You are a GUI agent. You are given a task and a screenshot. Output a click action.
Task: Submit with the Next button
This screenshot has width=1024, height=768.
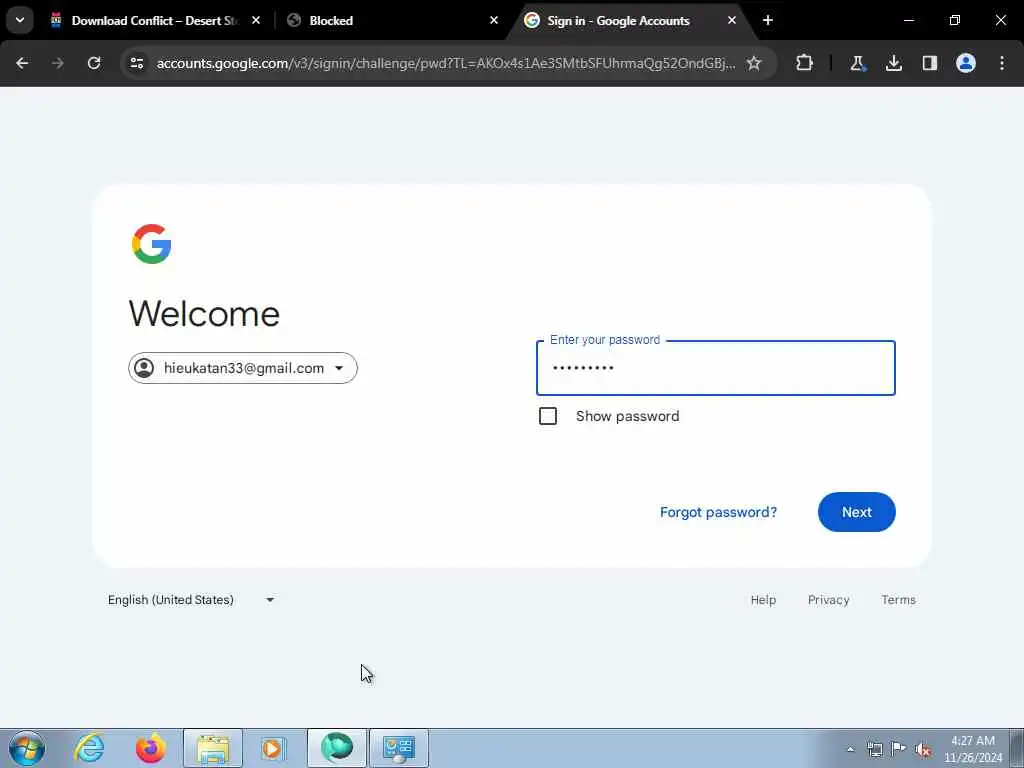click(856, 512)
